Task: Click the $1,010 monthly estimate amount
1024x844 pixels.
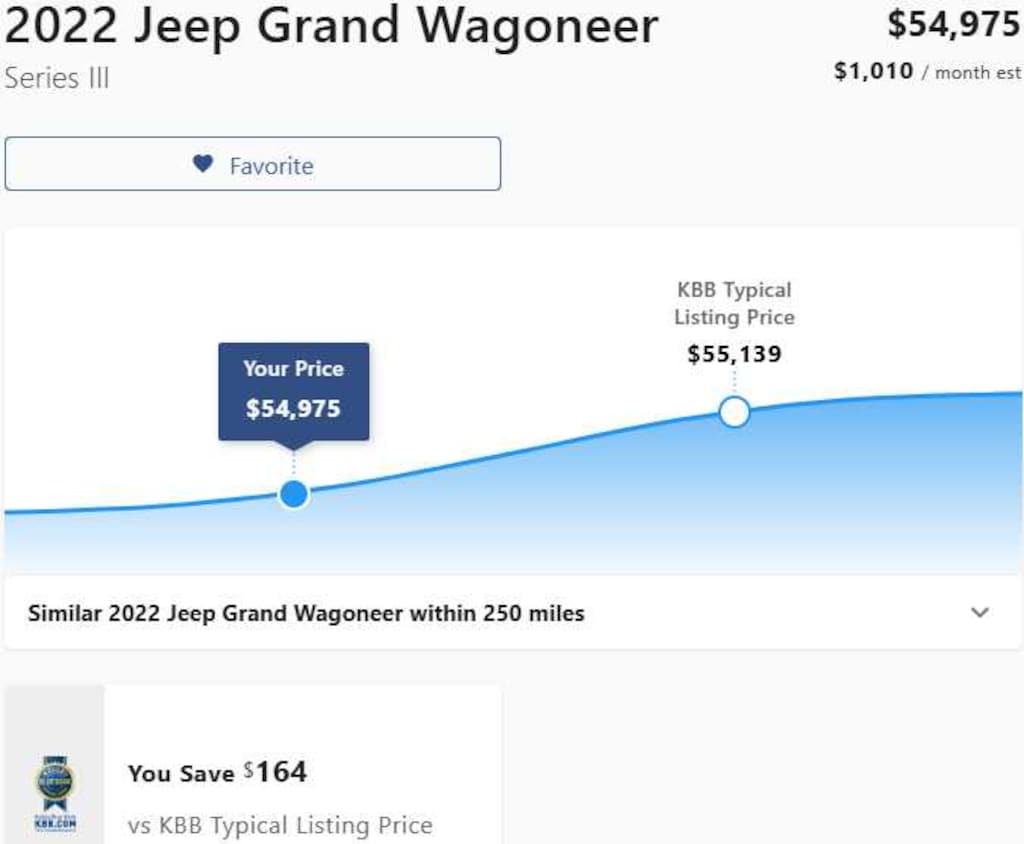Action: (873, 71)
